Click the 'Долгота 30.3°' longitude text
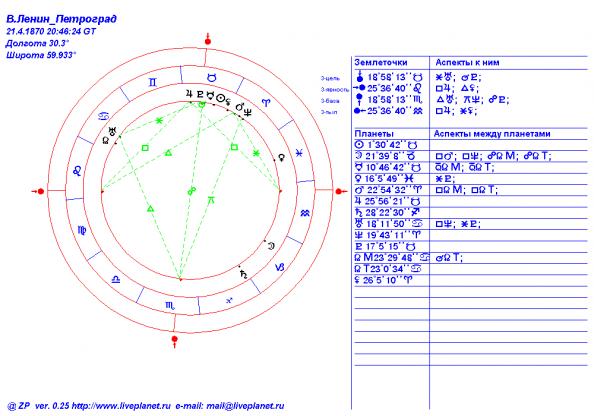594x416 pixels. (x=38, y=43)
